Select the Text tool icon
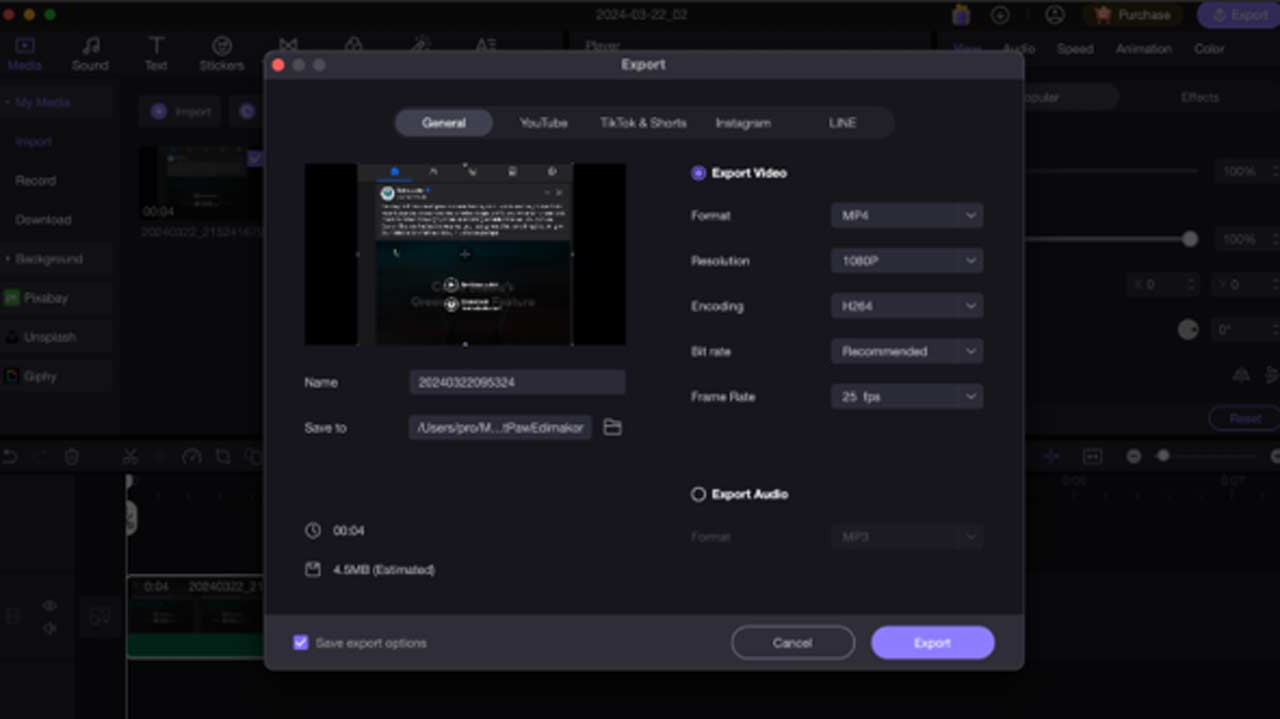This screenshot has width=1280, height=719. point(156,46)
